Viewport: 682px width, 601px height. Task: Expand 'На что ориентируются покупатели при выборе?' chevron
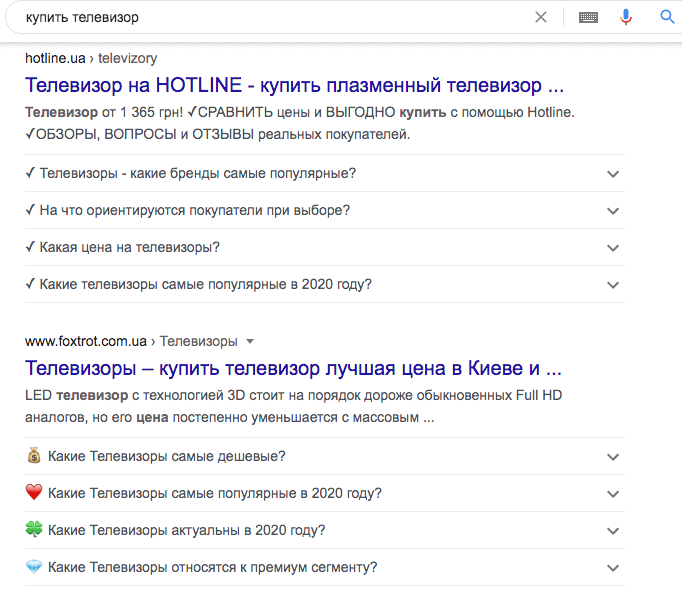coord(613,211)
